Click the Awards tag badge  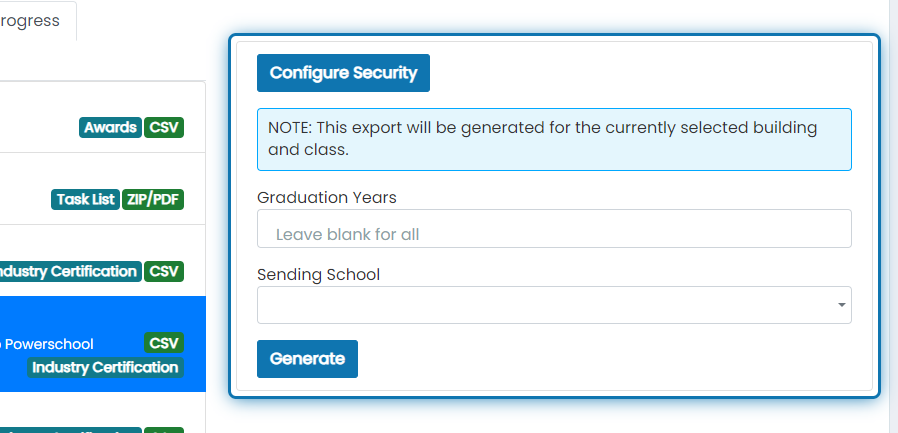[x=110, y=128]
